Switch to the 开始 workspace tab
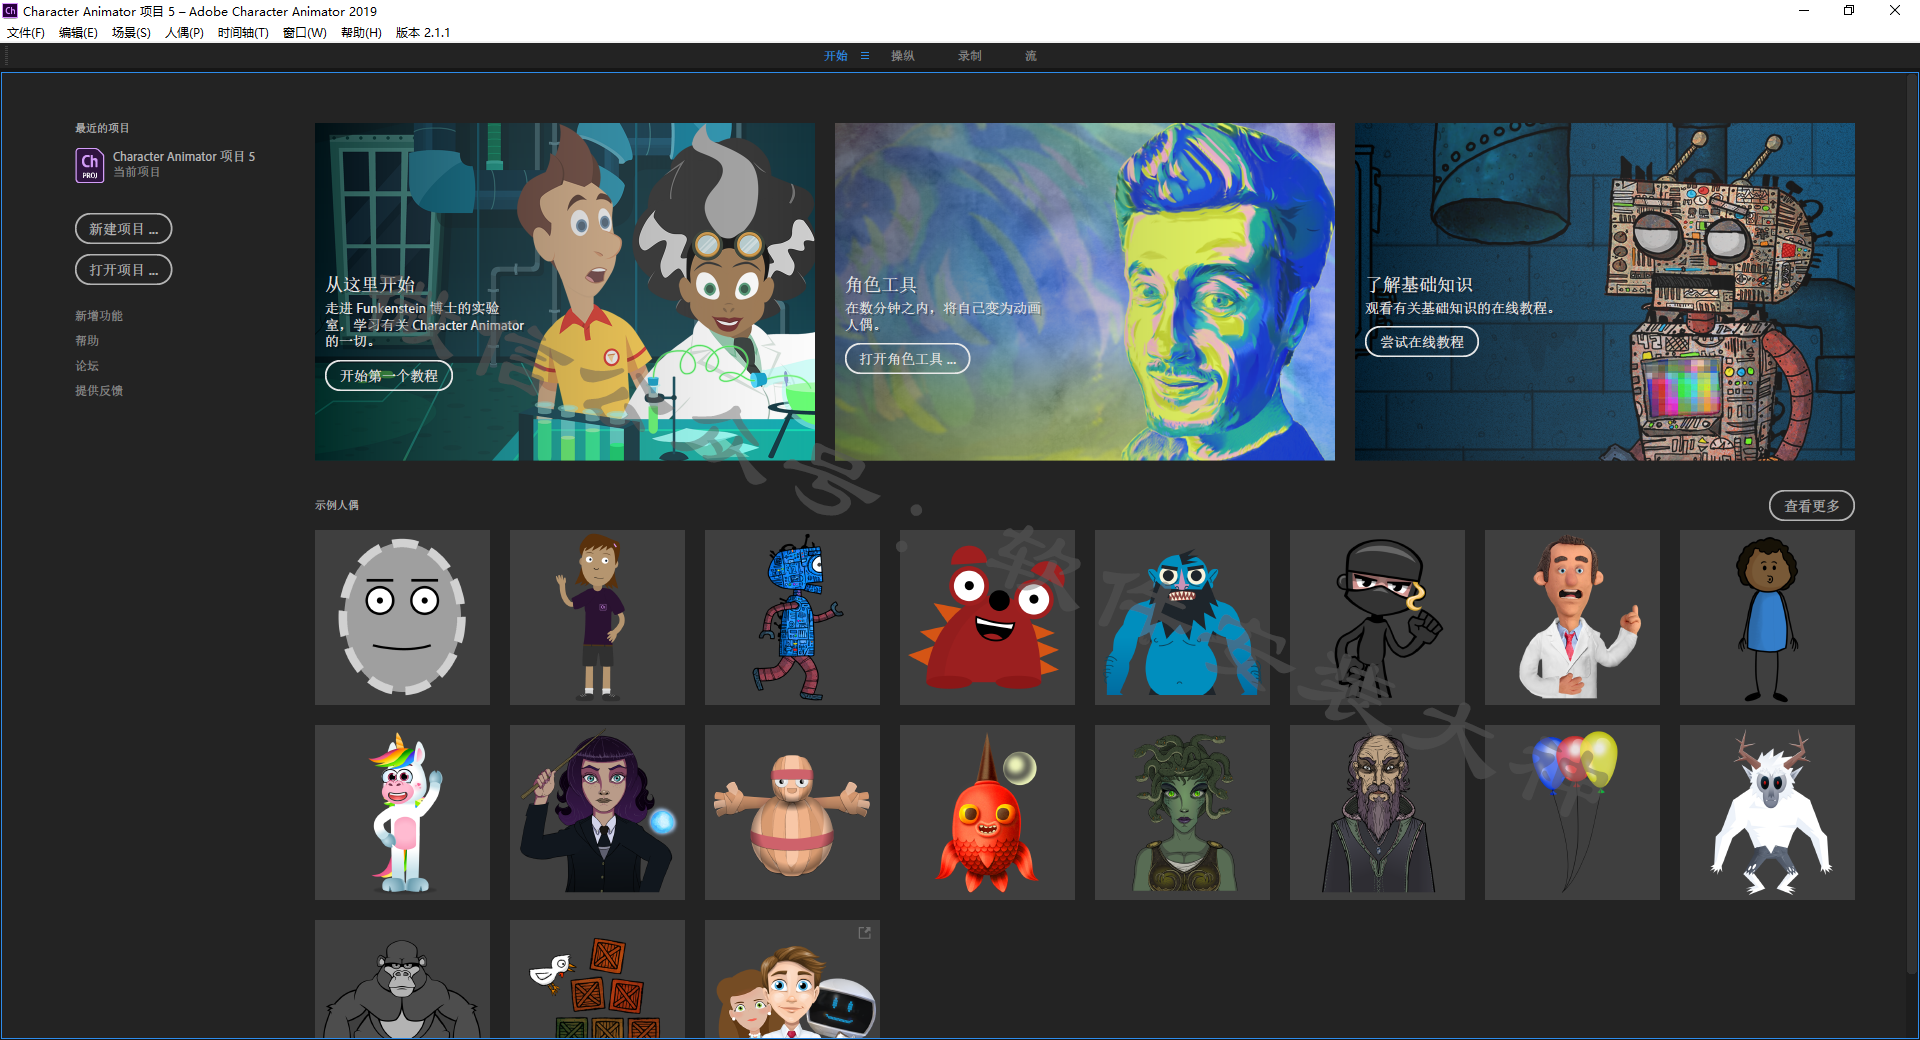Image resolution: width=1920 pixels, height=1040 pixels. click(836, 56)
